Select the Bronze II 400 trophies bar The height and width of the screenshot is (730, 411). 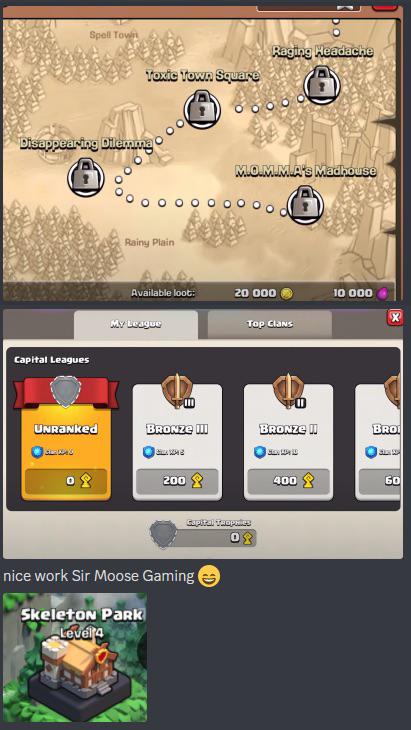pyautogui.click(x=289, y=481)
